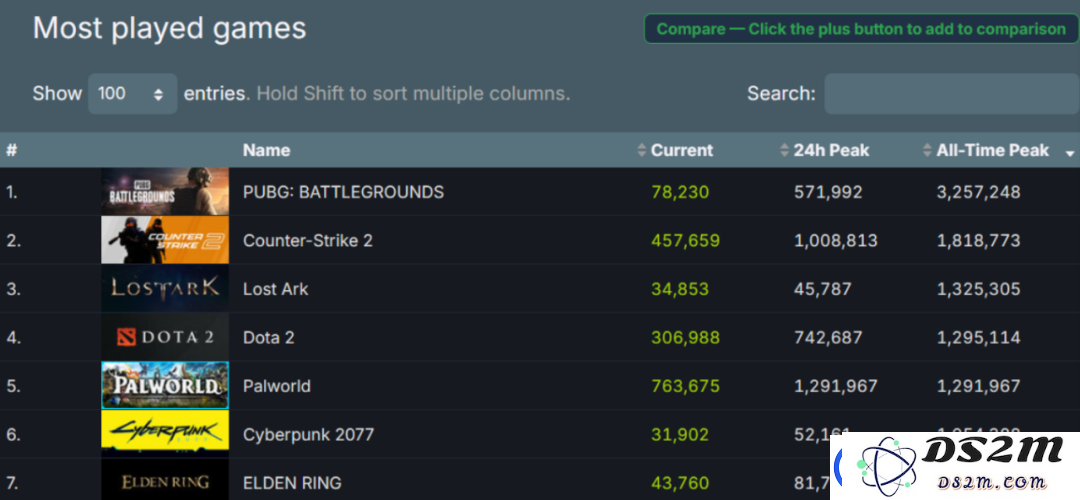Open the Cyberpunk 2077 game thumbnail
The width and height of the screenshot is (1080, 500).
click(165, 434)
